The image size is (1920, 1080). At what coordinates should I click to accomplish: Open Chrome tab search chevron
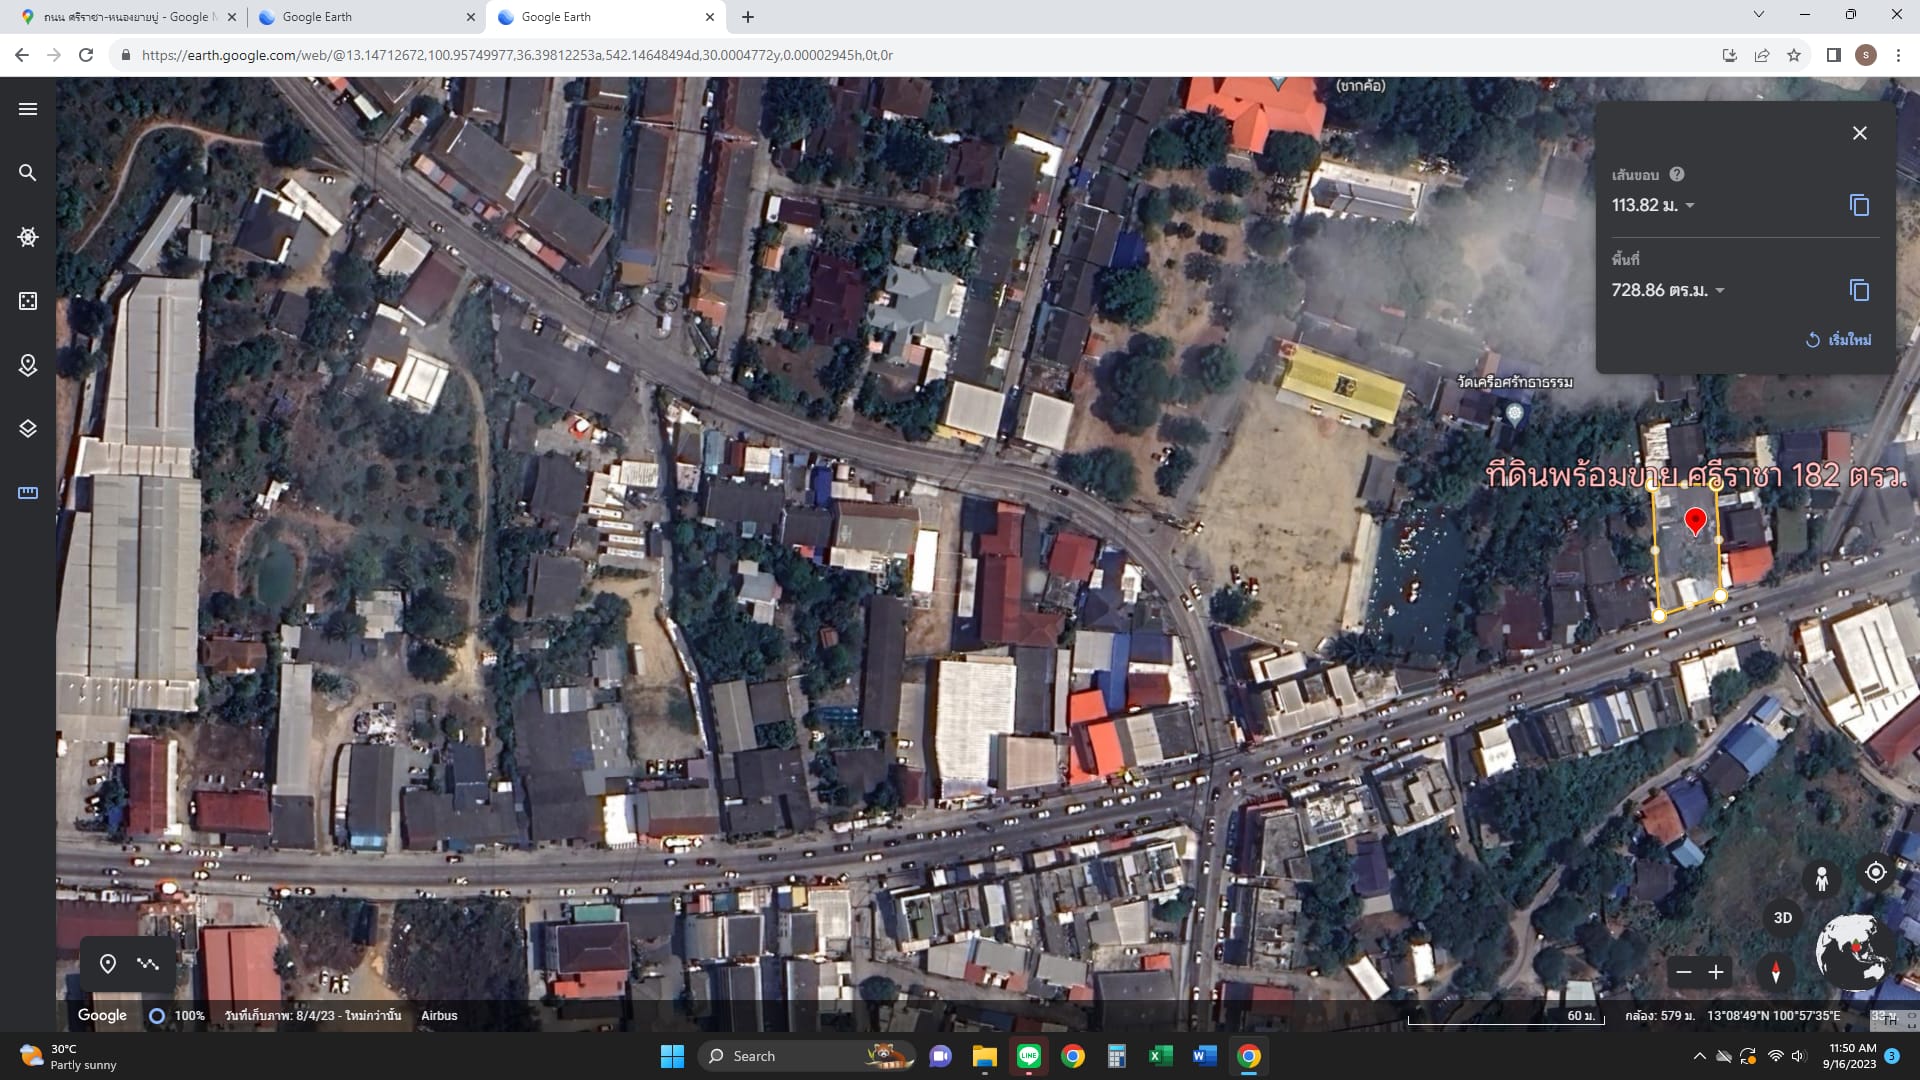pos(1759,15)
